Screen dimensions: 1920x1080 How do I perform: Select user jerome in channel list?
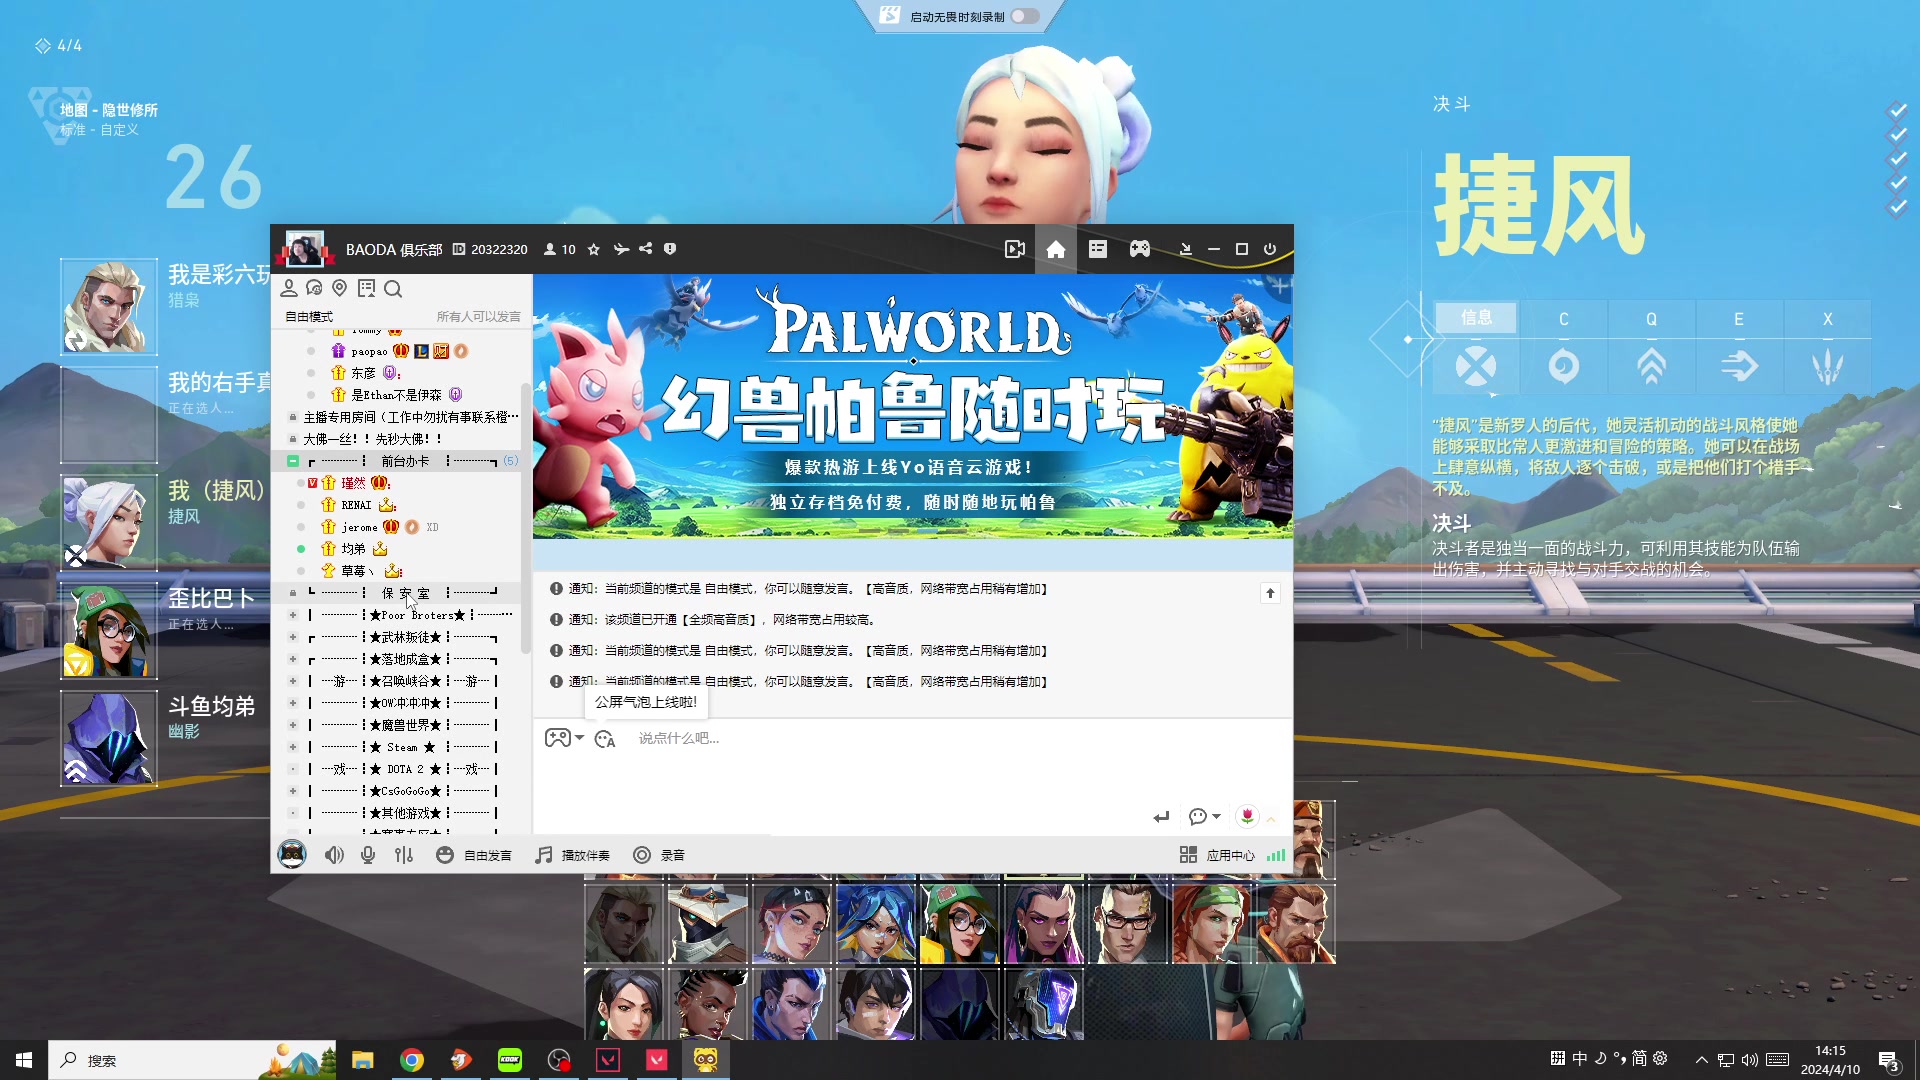click(359, 527)
